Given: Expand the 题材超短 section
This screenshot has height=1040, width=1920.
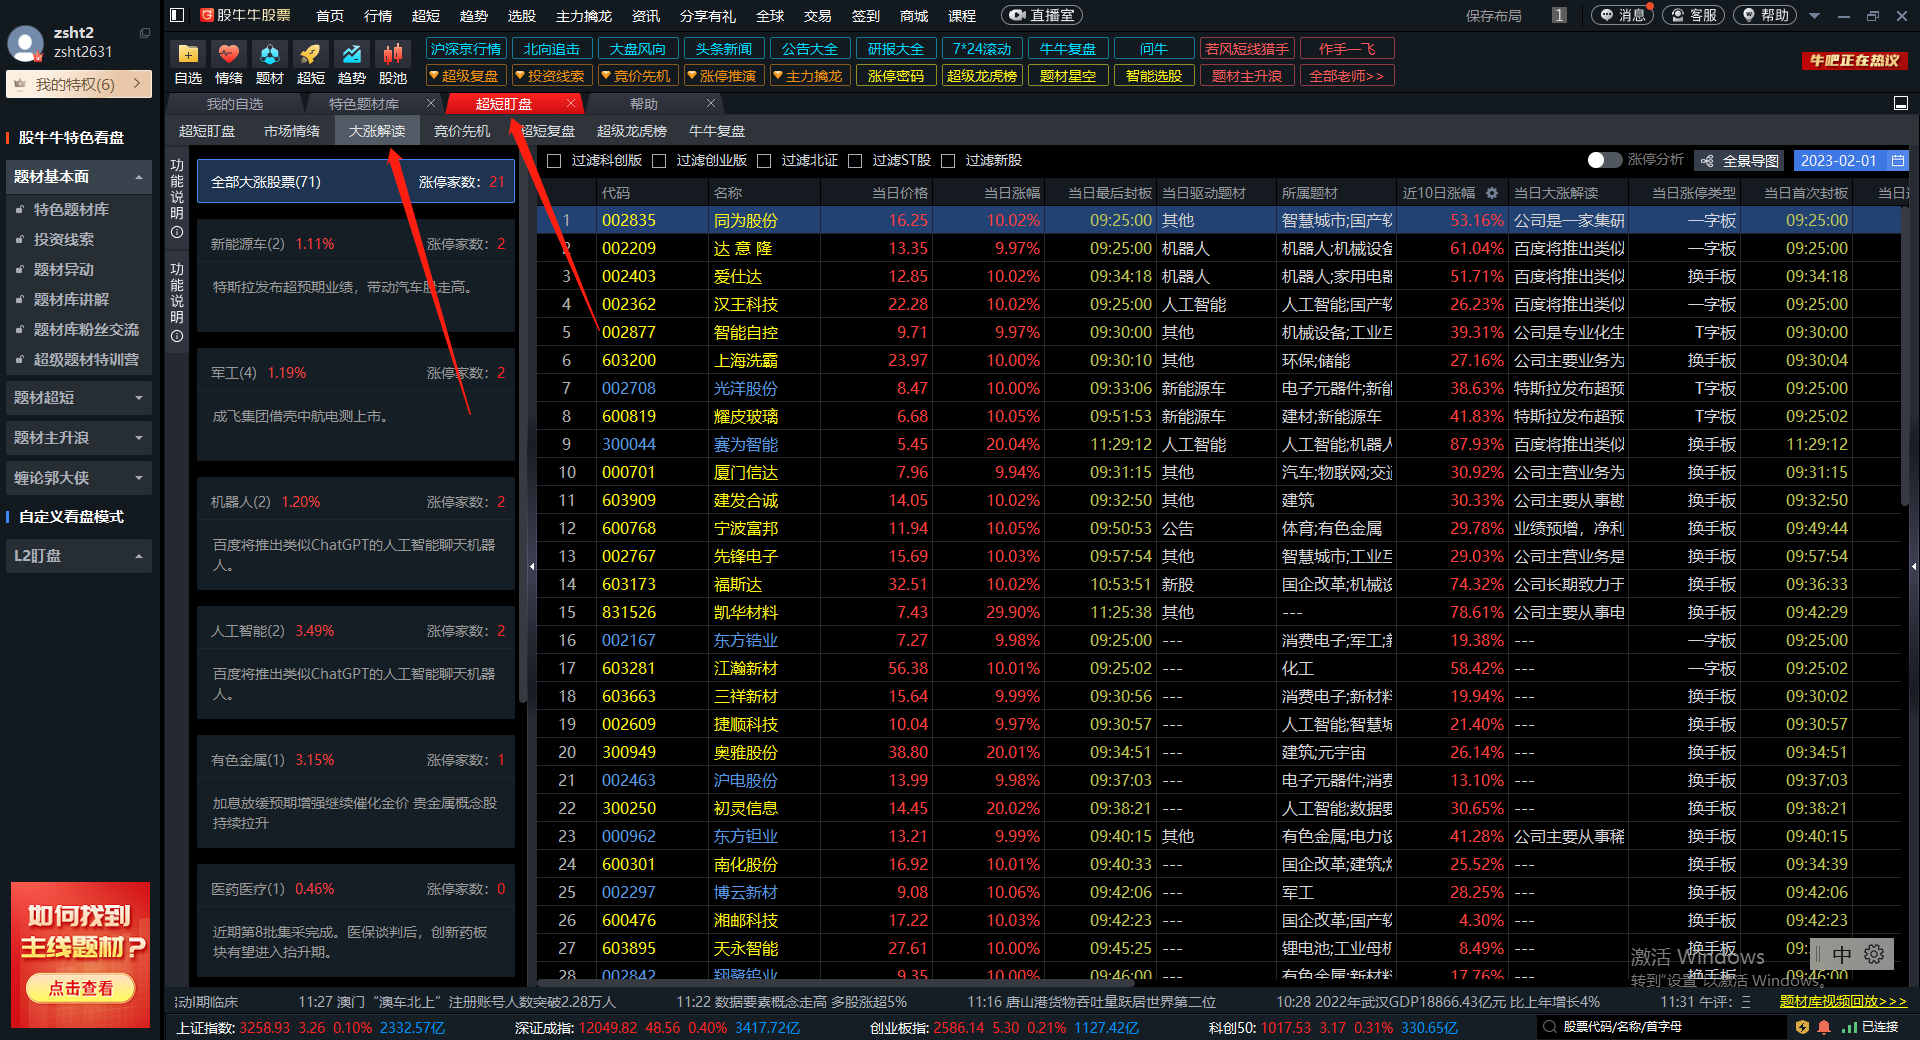Looking at the screenshot, I should pyautogui.click(x=79, y=398).
